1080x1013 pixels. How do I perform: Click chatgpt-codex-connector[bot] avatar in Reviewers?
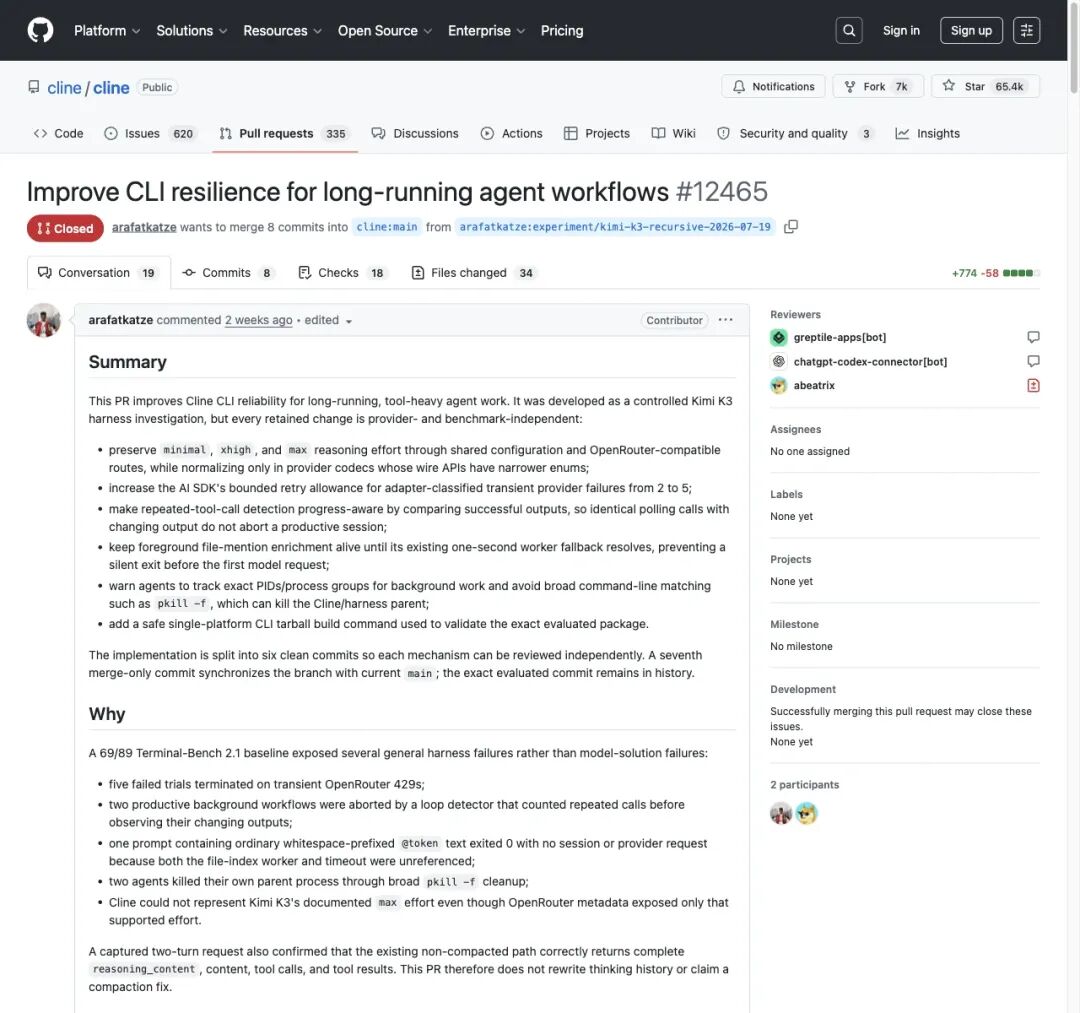click(x=778, y=361)
